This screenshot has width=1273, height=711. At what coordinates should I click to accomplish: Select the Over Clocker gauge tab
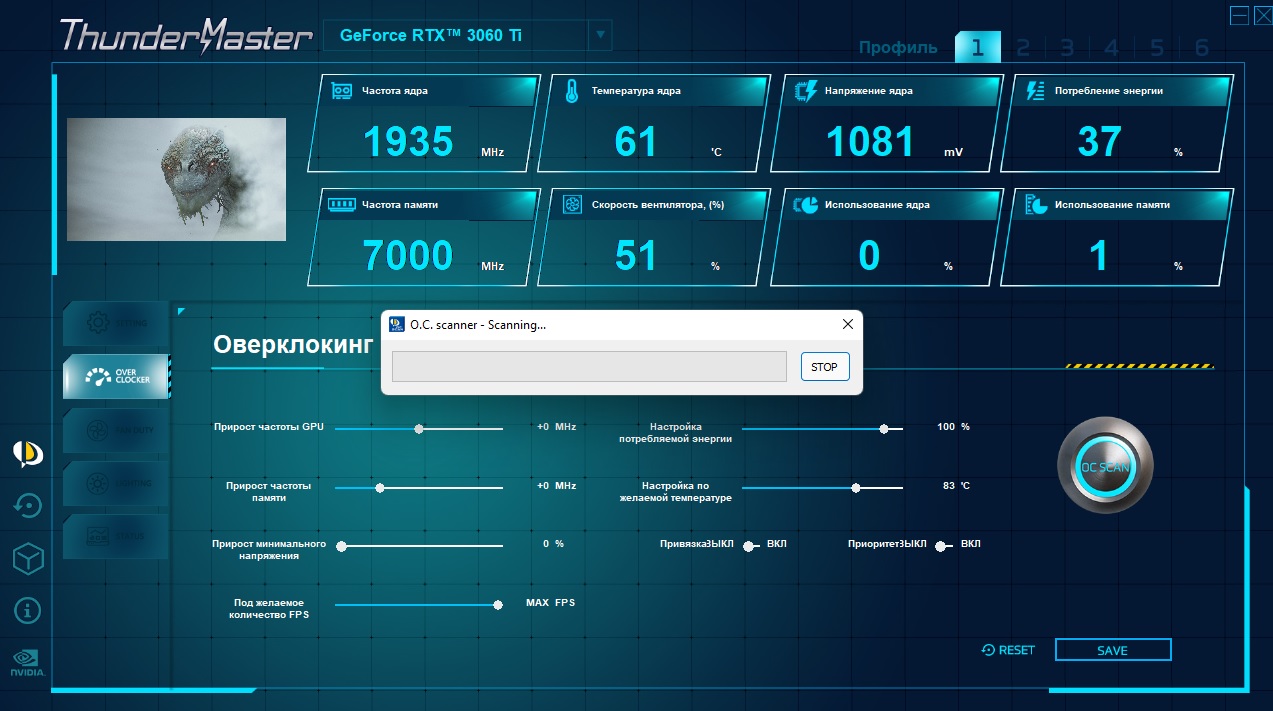pyautogui.click(x=116, y=377)
